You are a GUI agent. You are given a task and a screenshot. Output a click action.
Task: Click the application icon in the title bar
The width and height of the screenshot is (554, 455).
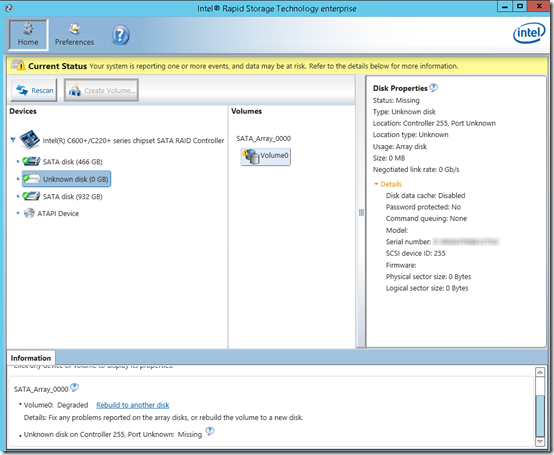[x=8, y=8]
